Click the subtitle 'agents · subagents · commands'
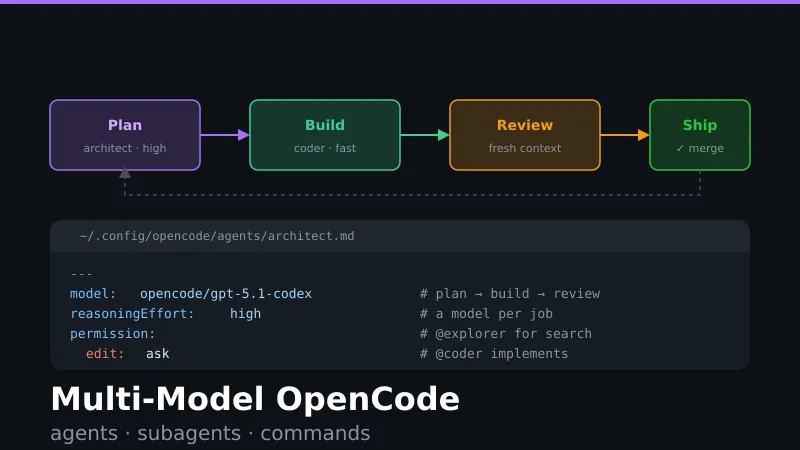800x450 pixels. point(210,433)
